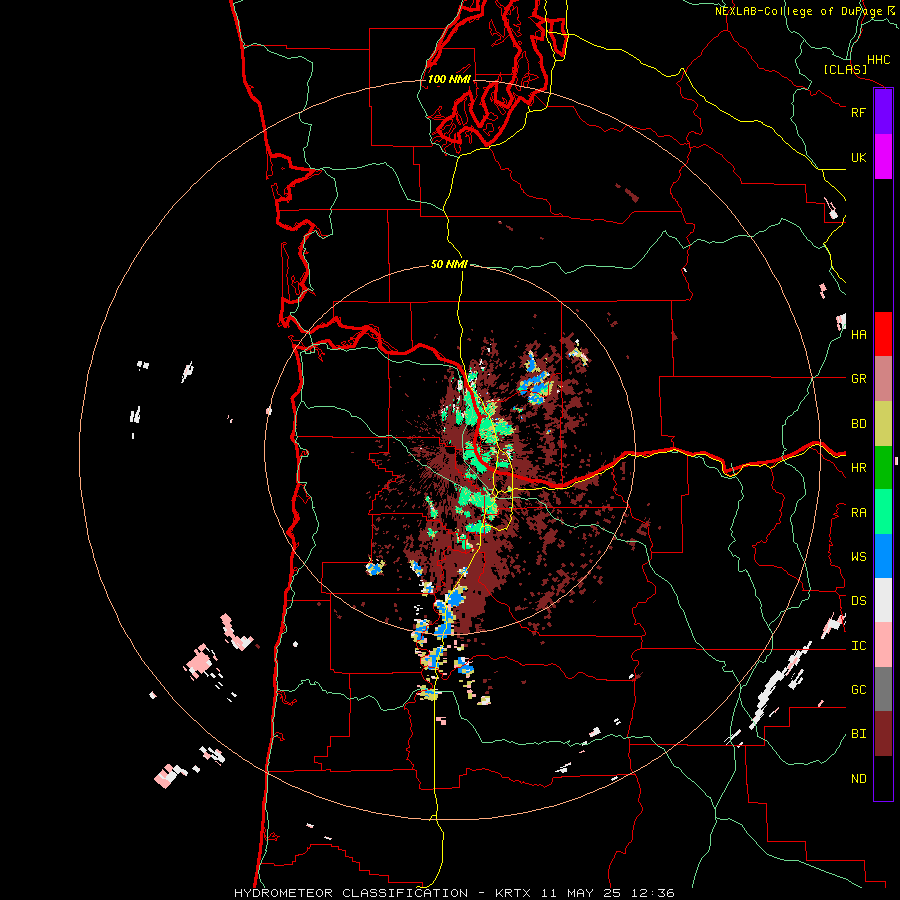Screen dimensions: 900x900
Task: Click the BI brown legend swatch
Action: [x=883, y=734]
